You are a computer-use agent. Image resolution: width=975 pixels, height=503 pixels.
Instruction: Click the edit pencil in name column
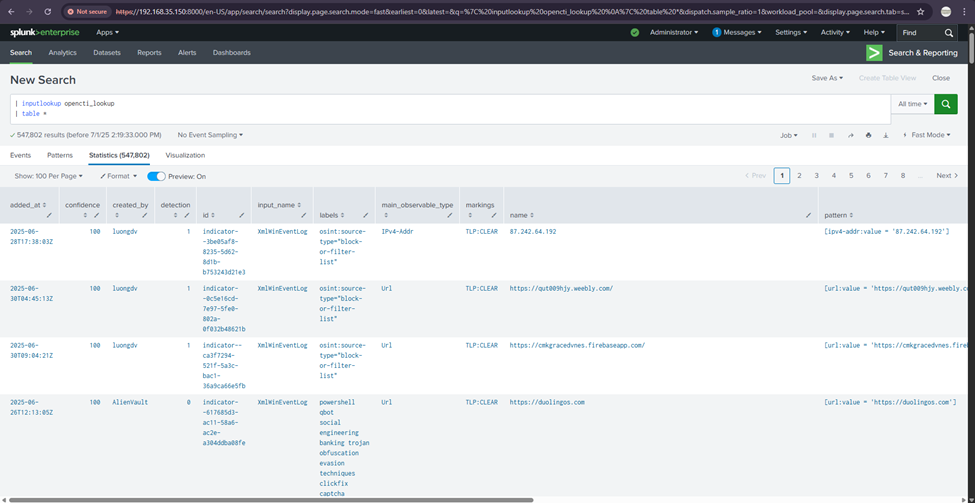coord(808,215)
